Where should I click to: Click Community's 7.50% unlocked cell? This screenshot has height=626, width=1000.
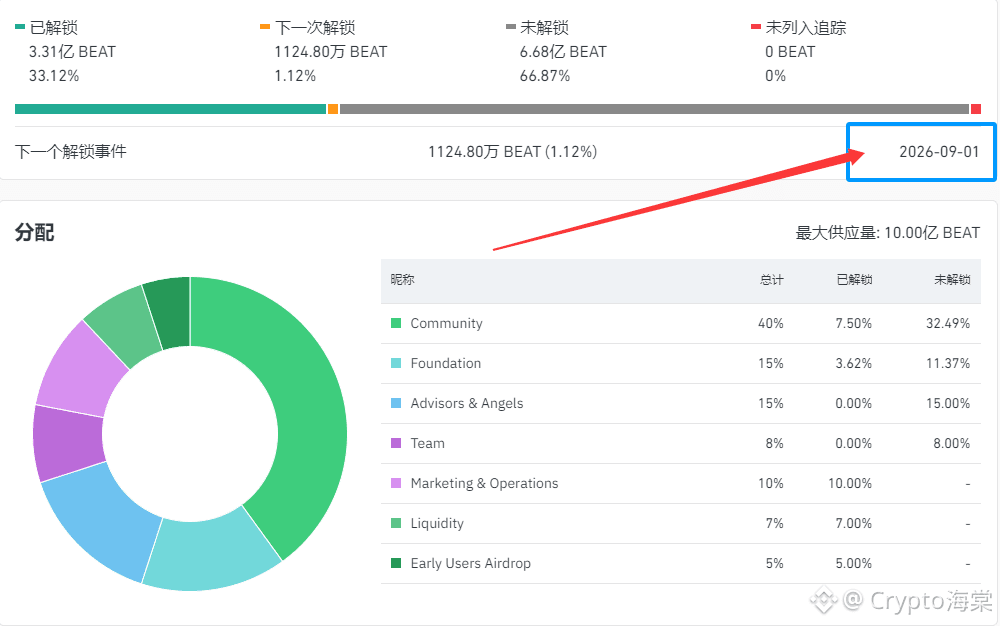[x=853, y=323]
